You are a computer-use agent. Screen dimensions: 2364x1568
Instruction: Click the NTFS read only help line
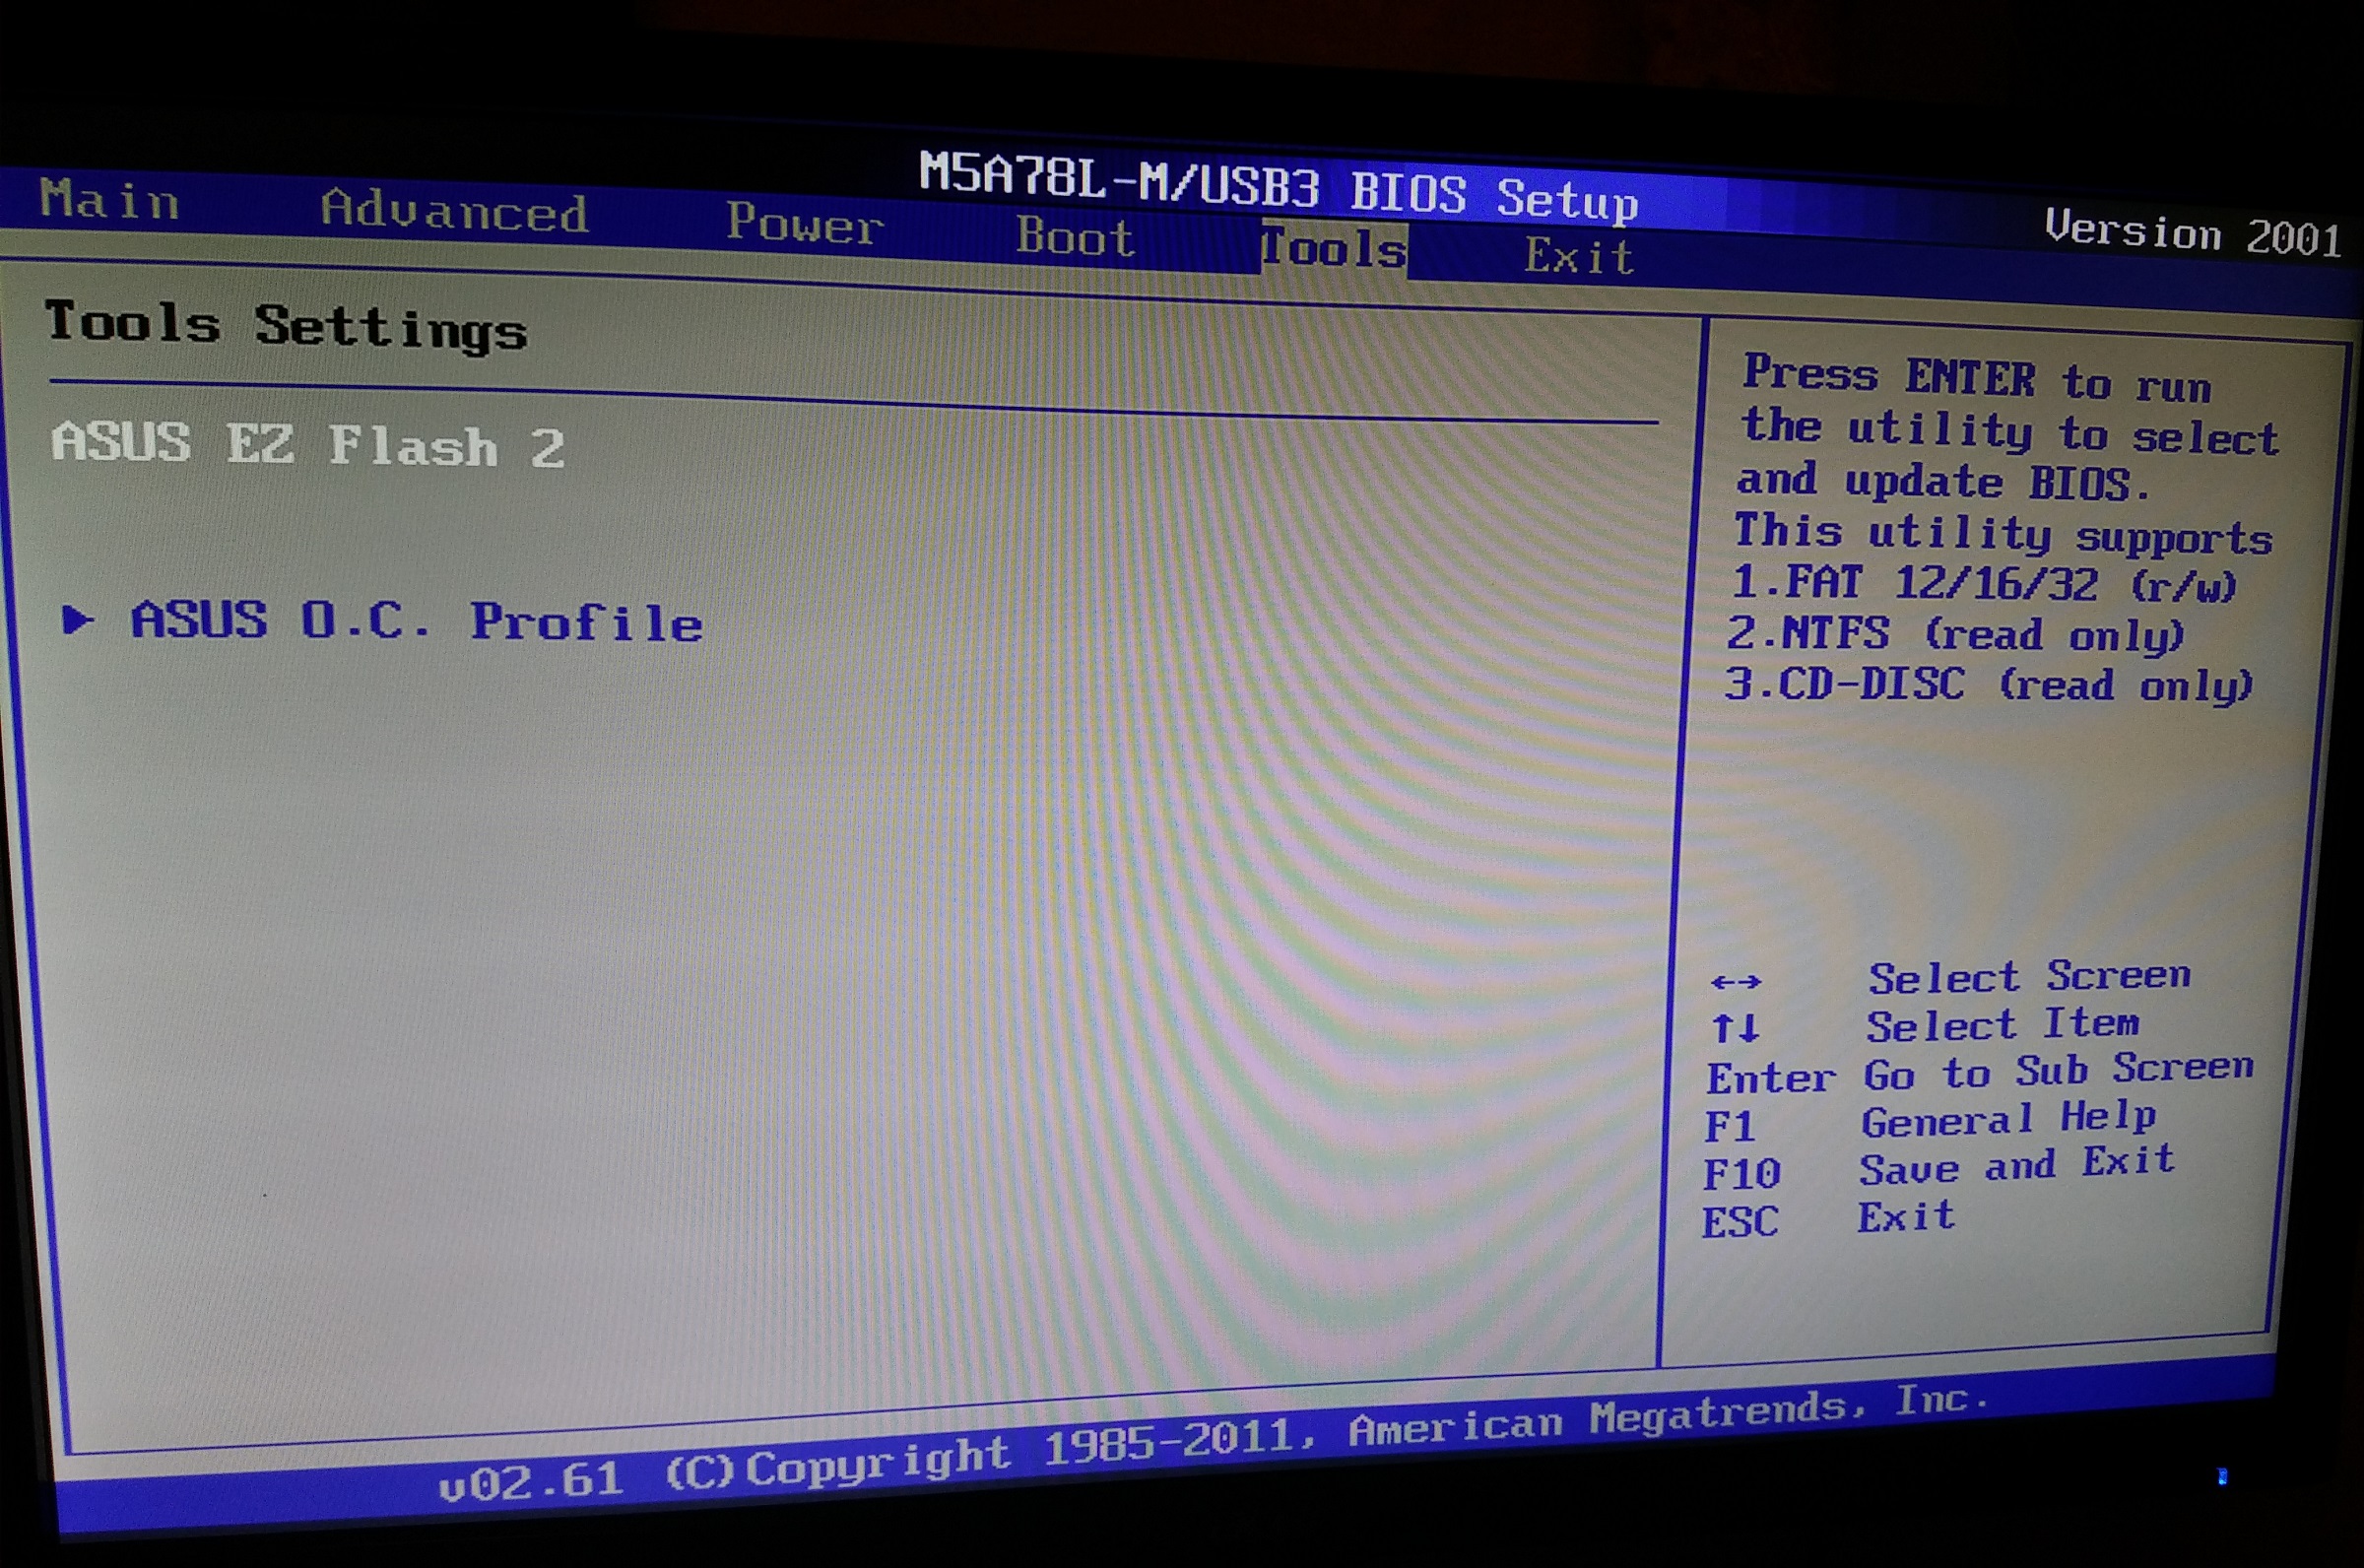[x=1955, y=634]
